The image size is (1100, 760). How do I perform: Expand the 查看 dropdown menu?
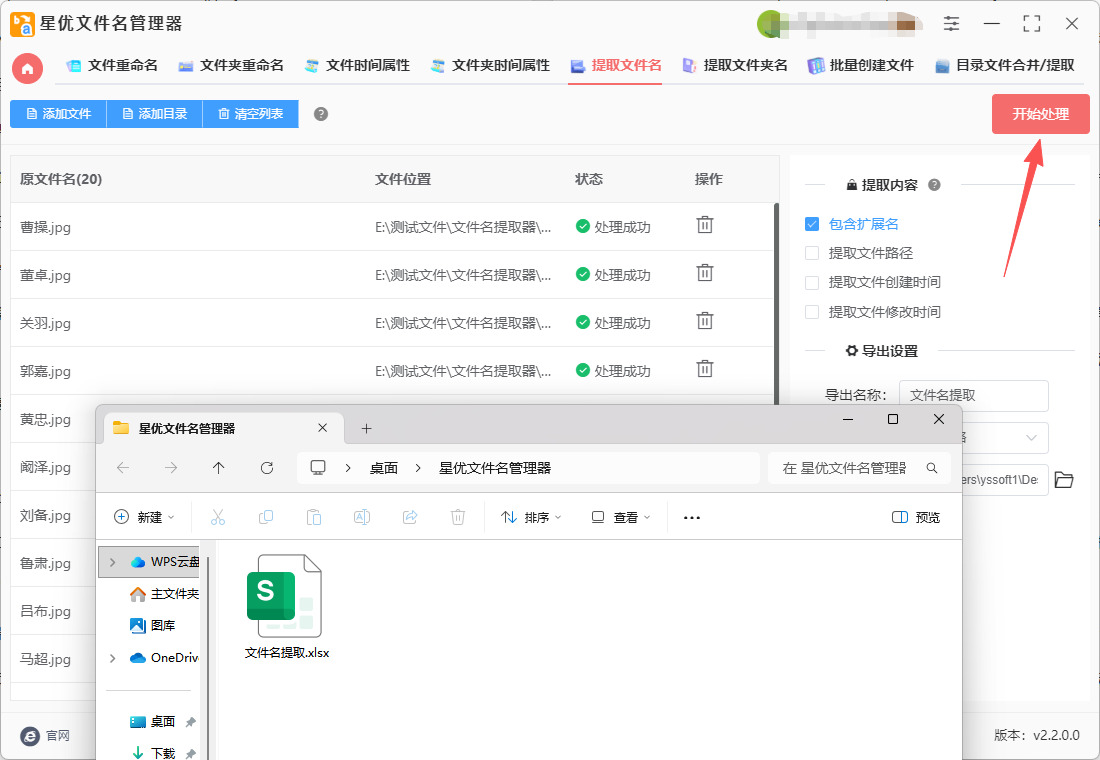[x=621, y=517]
